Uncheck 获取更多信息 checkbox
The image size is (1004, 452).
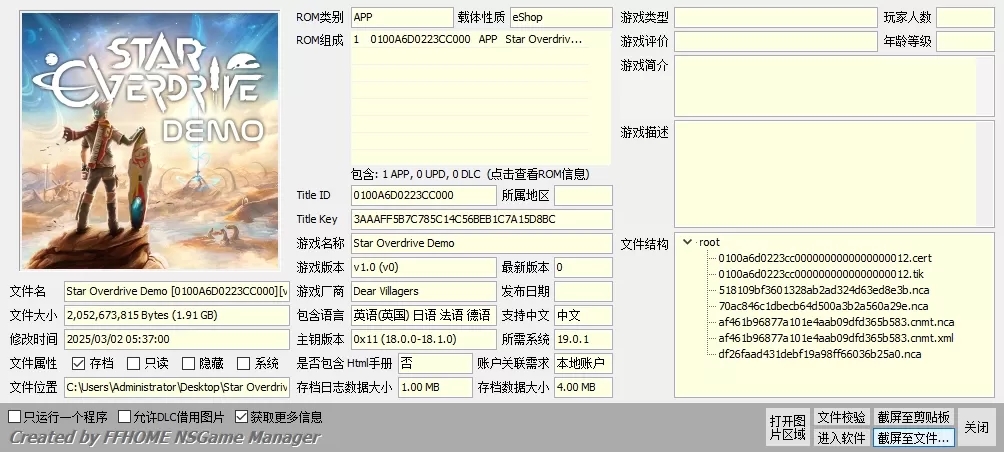(242, 417)
